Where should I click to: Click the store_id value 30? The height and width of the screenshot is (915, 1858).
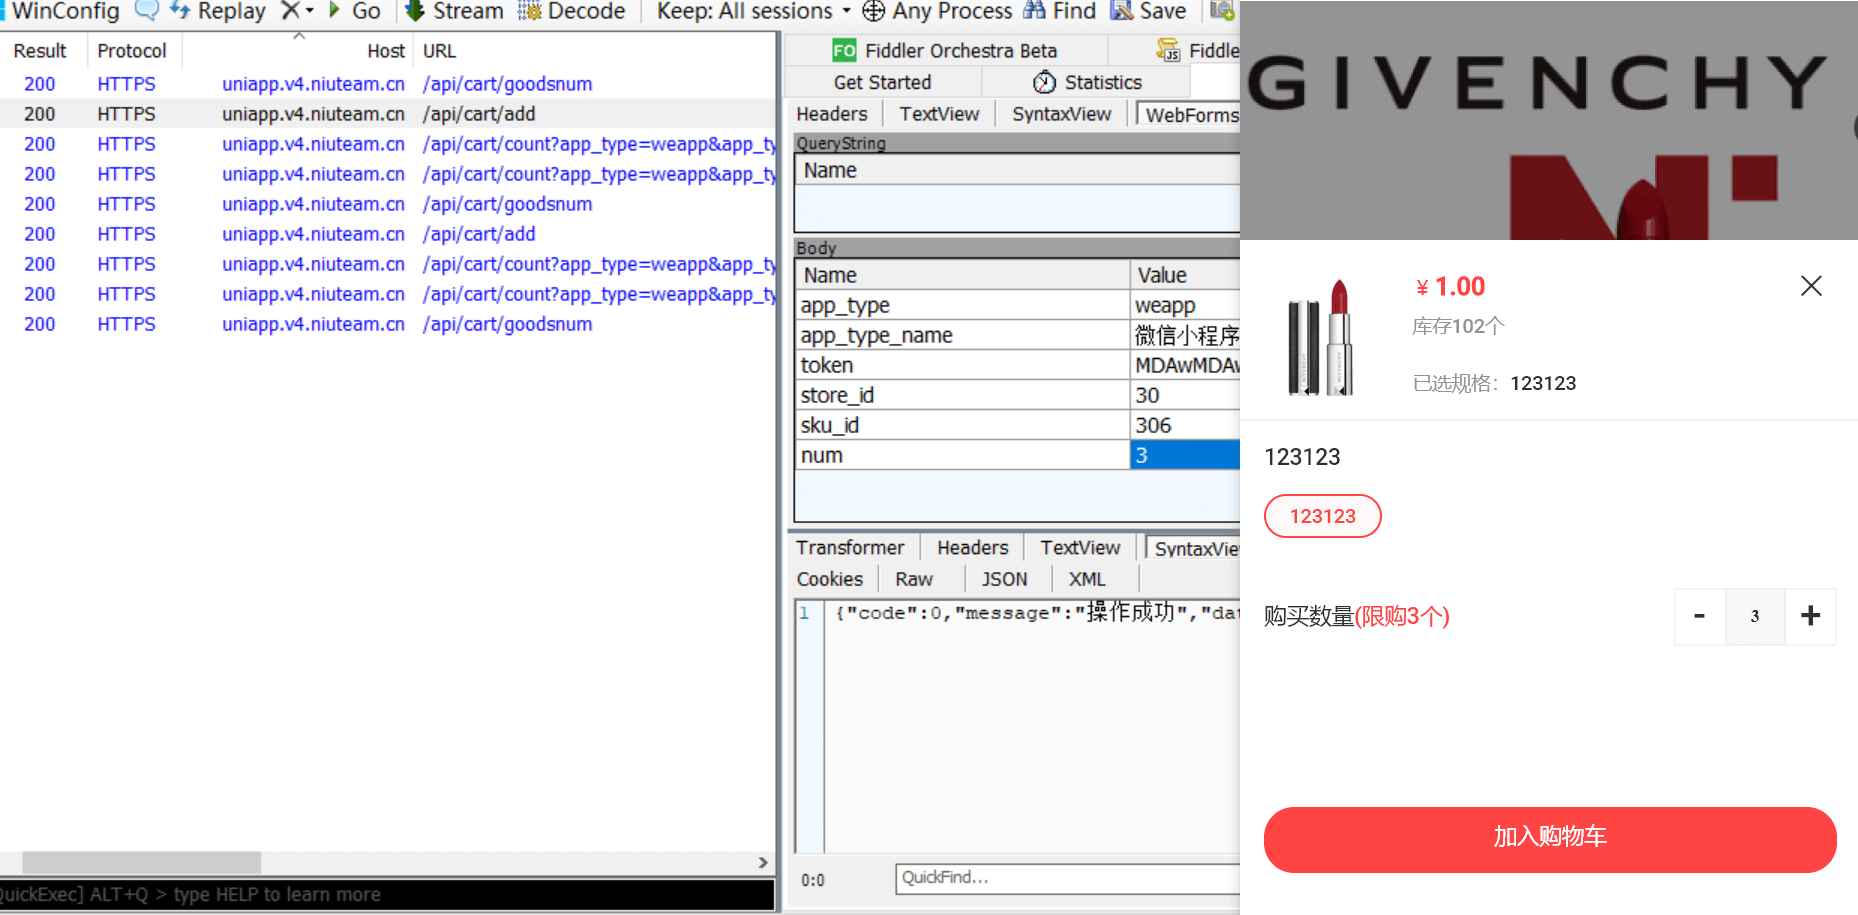[1185, 395]
